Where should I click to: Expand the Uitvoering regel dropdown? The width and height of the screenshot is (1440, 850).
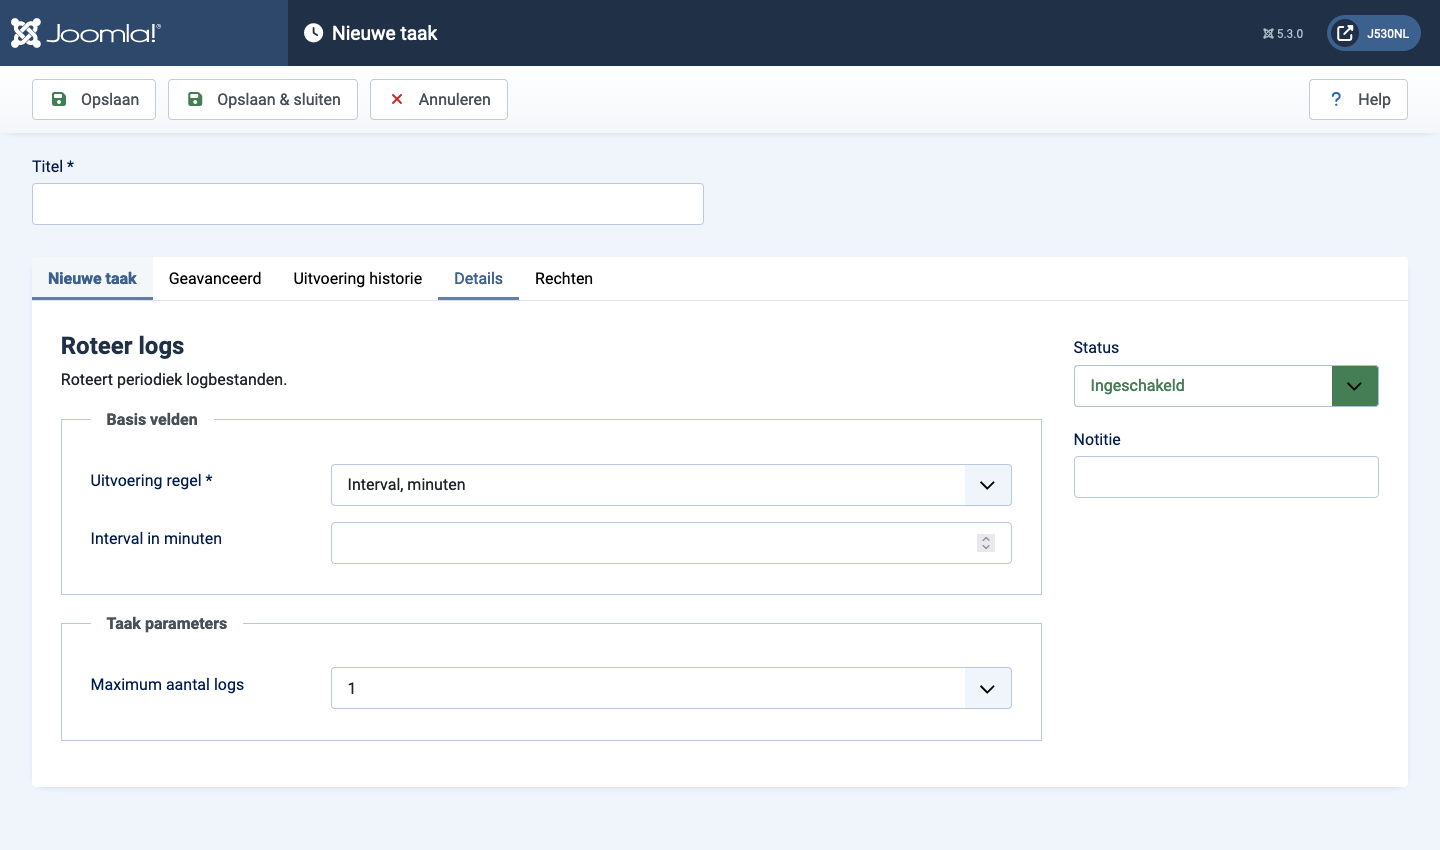pyautogui.click(x=671, y=485)
